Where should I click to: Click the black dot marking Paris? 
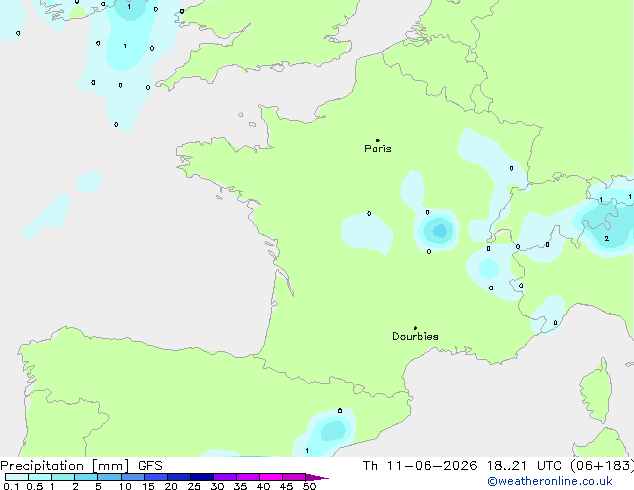pyautogui.click(x=378, y=140)
